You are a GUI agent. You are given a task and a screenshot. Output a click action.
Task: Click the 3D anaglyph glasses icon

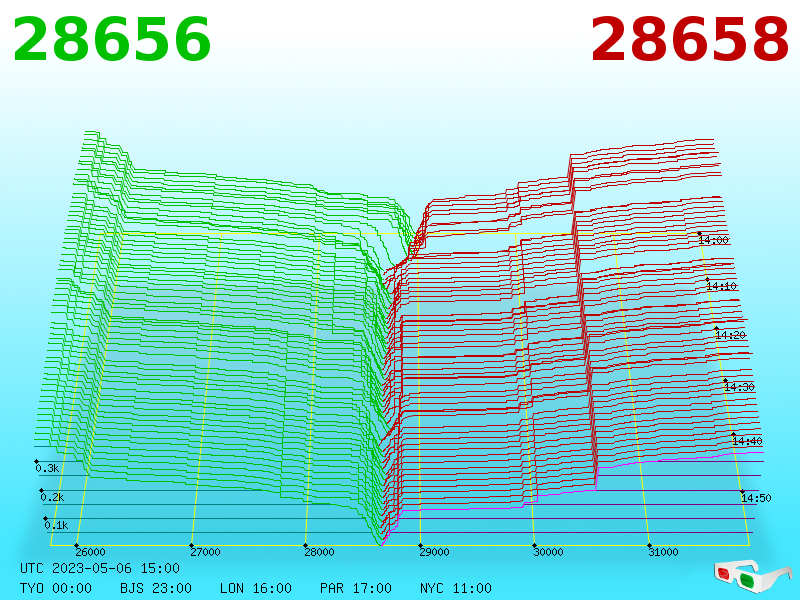pyautogui.click(x=752, y=576)
